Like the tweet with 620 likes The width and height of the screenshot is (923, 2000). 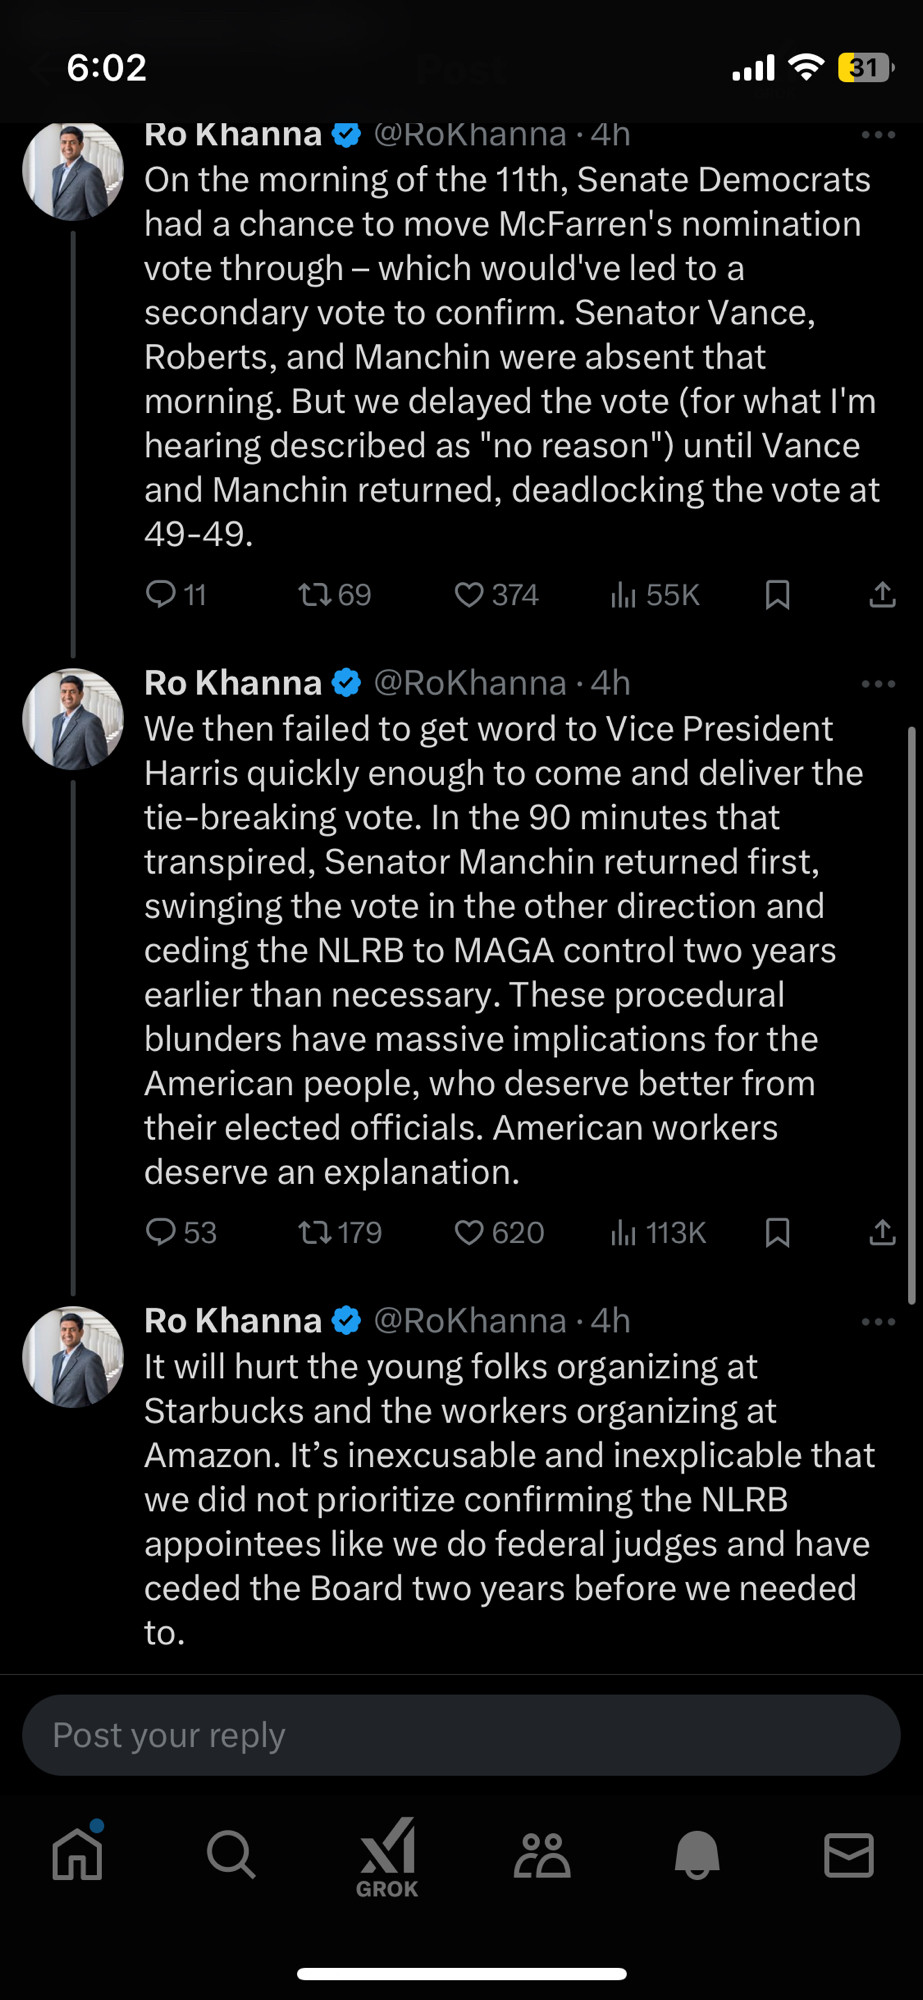(x=499, y=1232)
